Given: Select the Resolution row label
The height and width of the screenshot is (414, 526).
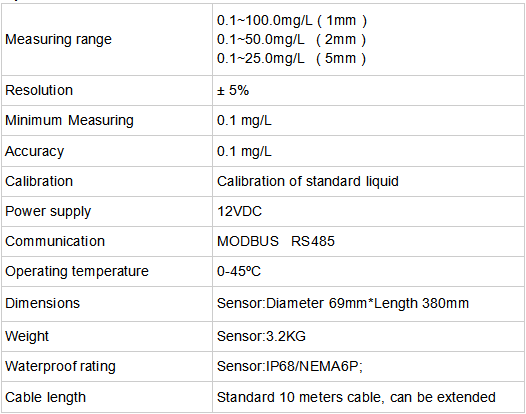Looking at the screenshot, I should pos(39,90).
